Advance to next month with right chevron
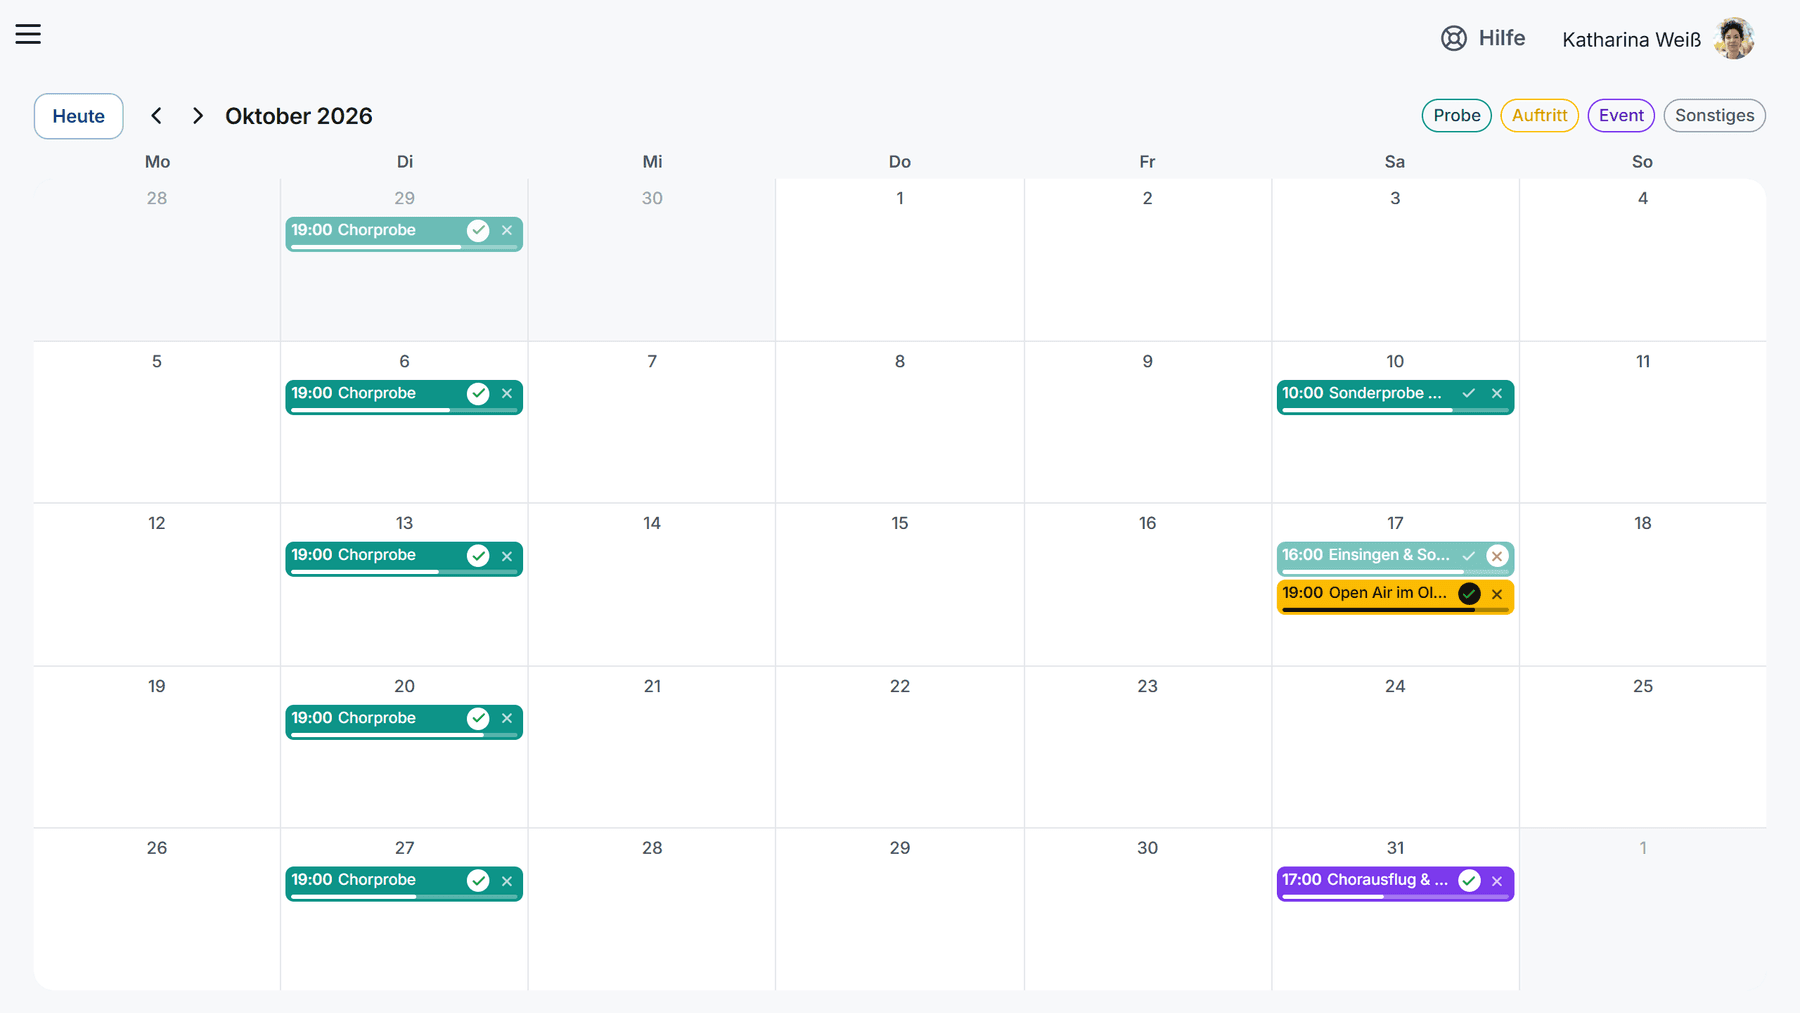This screenshot has width=1800, height=1013. pyautogui.click(x=198, y=116)
